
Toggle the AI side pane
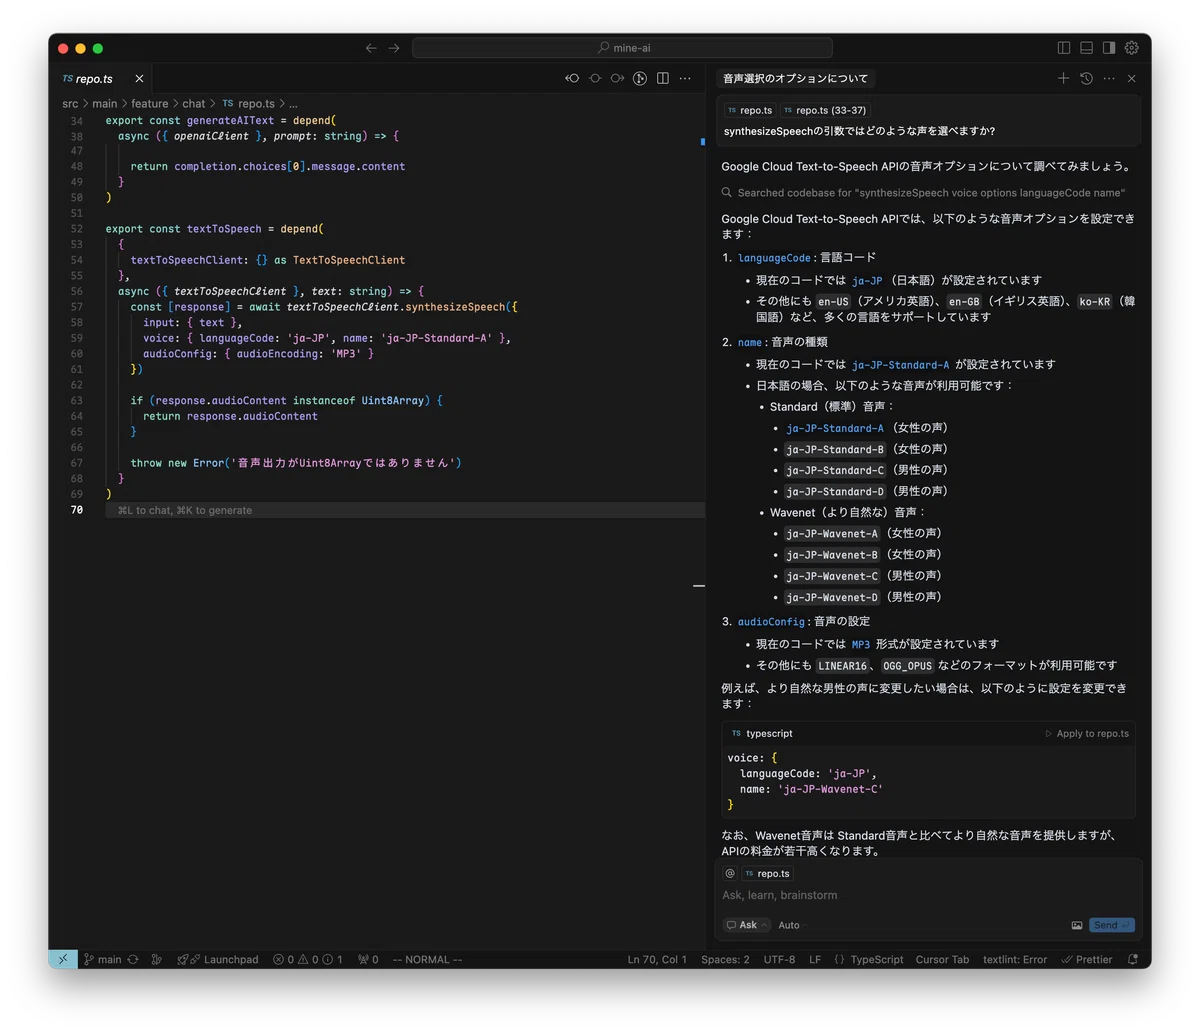[1109, 47]
